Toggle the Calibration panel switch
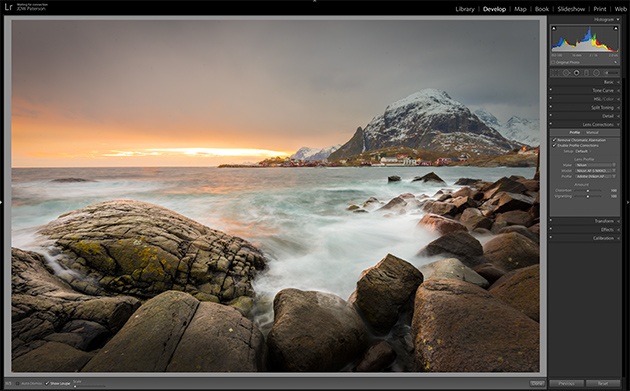This screenshot has height=391, width=630. pos(551,238)
